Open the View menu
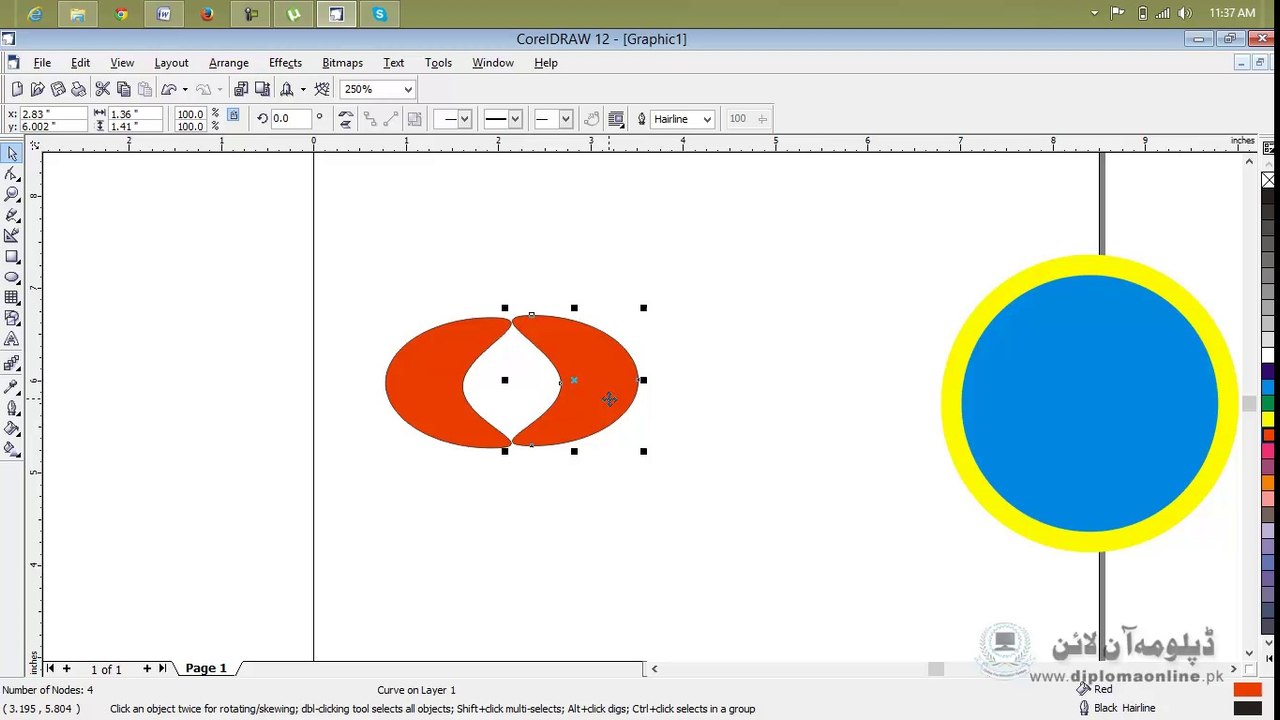Viewport: 1280px width, 720px height. click(122, 63)
